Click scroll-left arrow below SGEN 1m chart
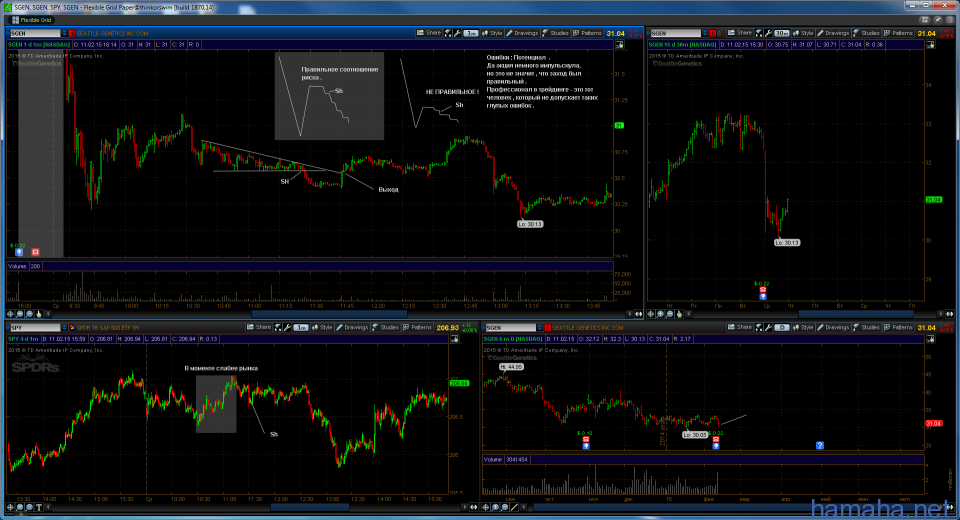The width and height of the screenshot is (960, 520). [x=48, y=314]
